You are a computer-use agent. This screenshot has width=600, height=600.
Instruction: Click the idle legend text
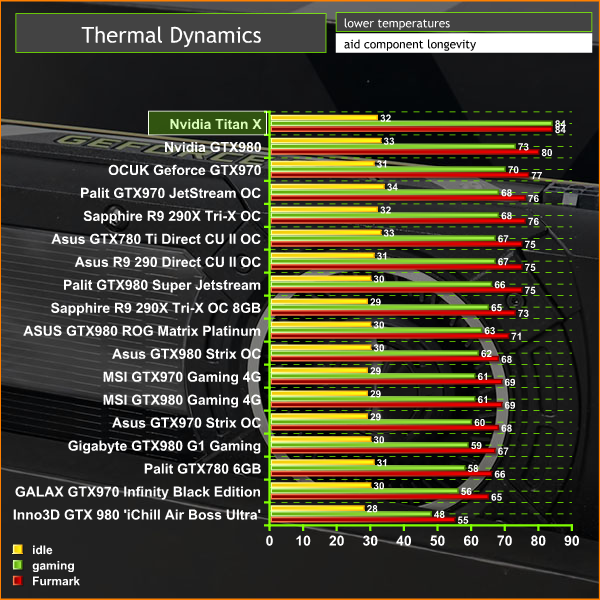tap(42, 550)
